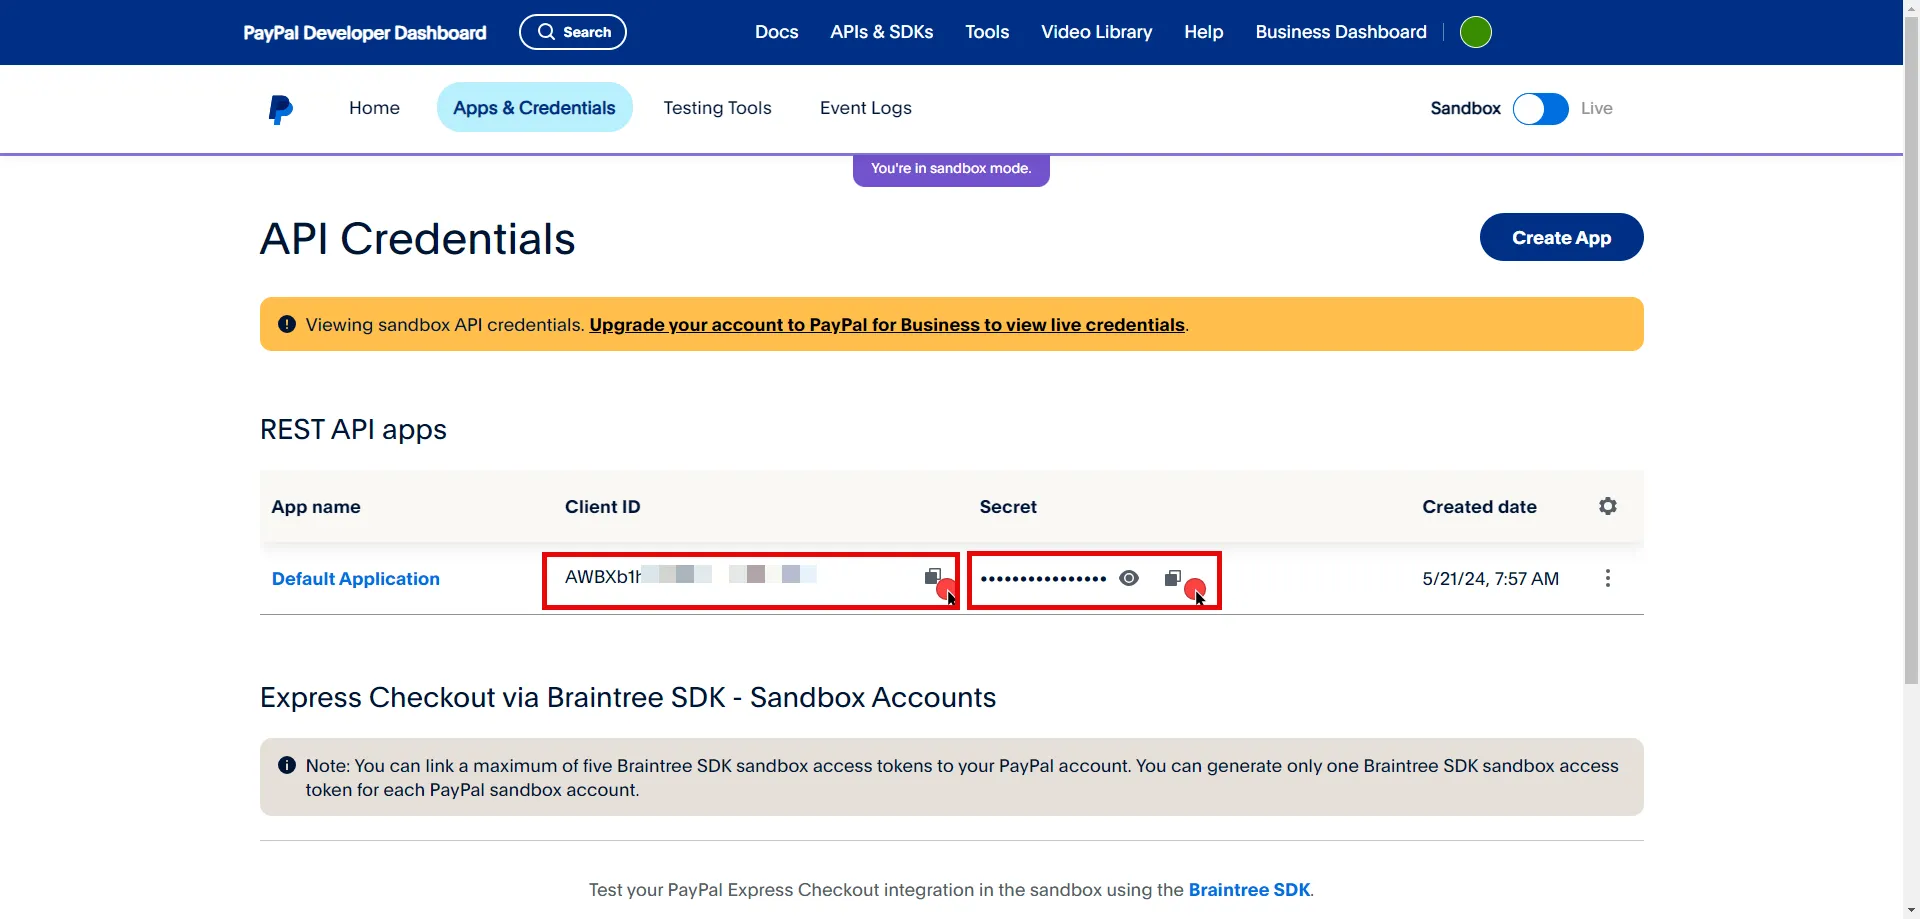Viewport: 1920px width, 919px height.
Task: Open the Docs menu
Action: coord(776,31)
